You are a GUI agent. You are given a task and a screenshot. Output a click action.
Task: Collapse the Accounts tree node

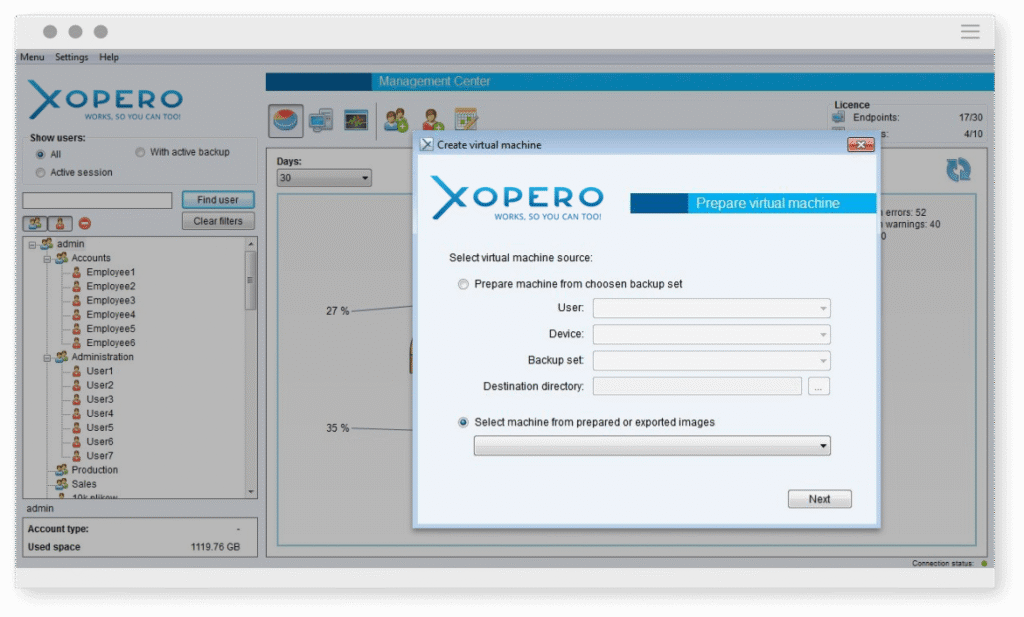[47, 259]
